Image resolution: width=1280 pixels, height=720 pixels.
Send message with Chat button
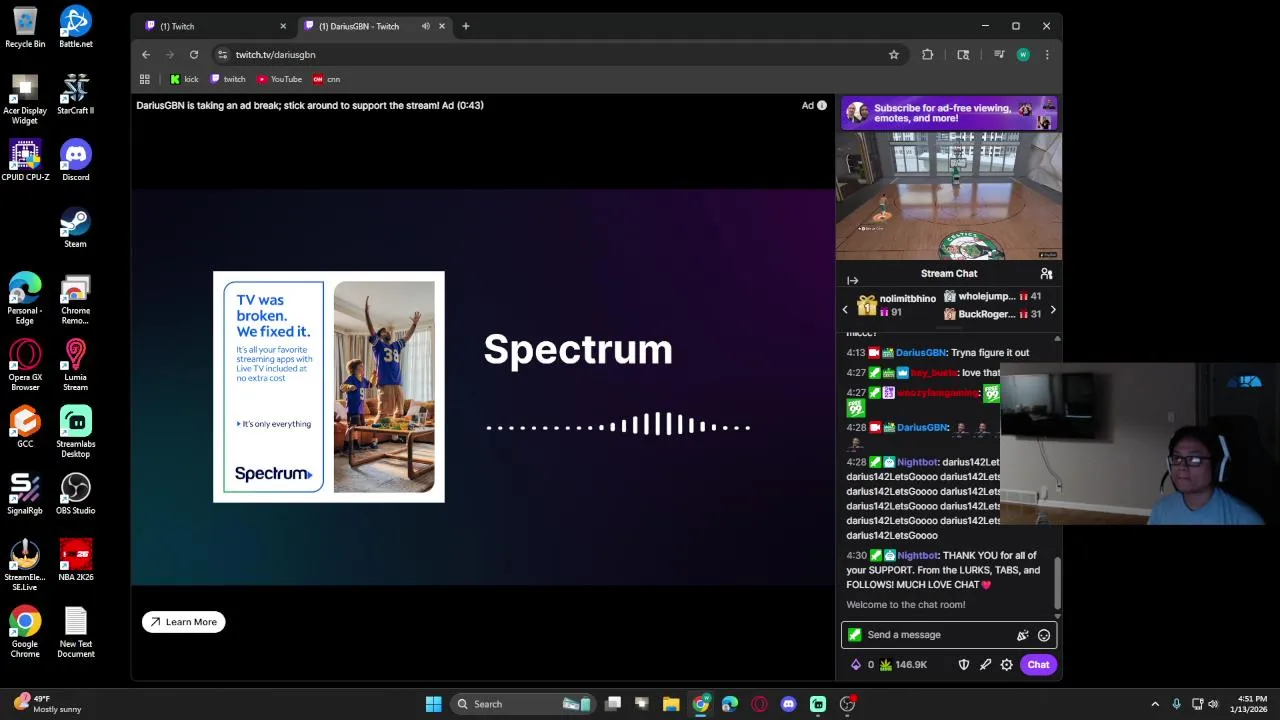click(x=1038, y=665)
